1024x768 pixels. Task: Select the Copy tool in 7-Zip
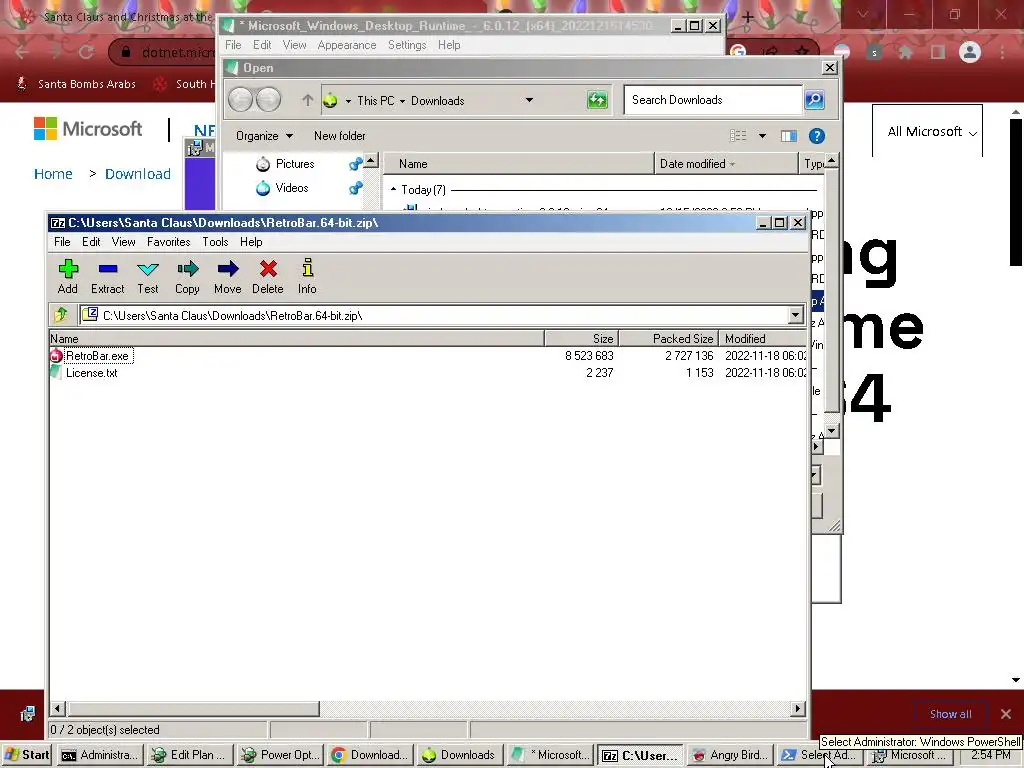point(187,276)
